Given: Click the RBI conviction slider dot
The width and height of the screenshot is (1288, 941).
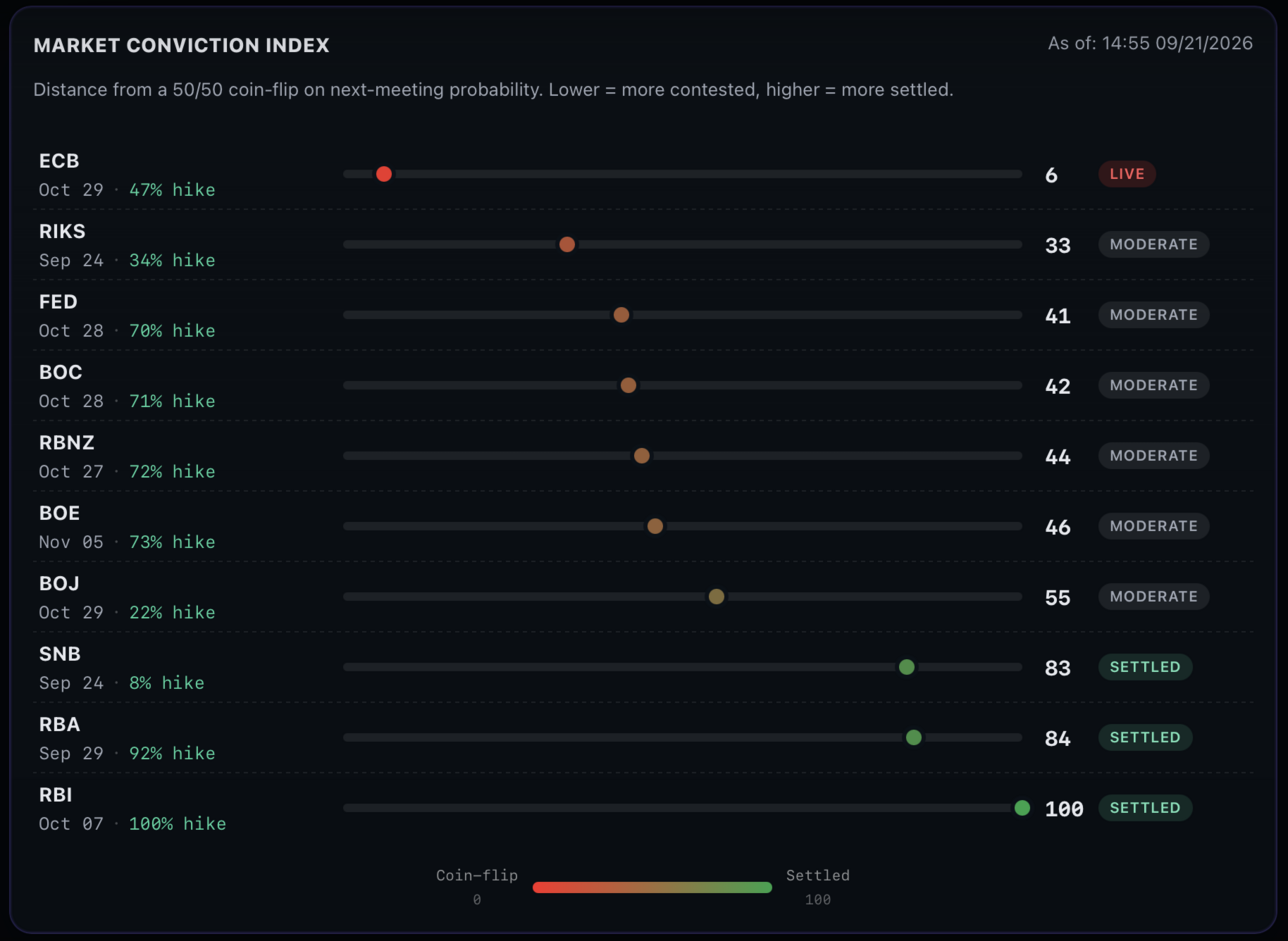Looking at the screenshot, I should 1022,808.
